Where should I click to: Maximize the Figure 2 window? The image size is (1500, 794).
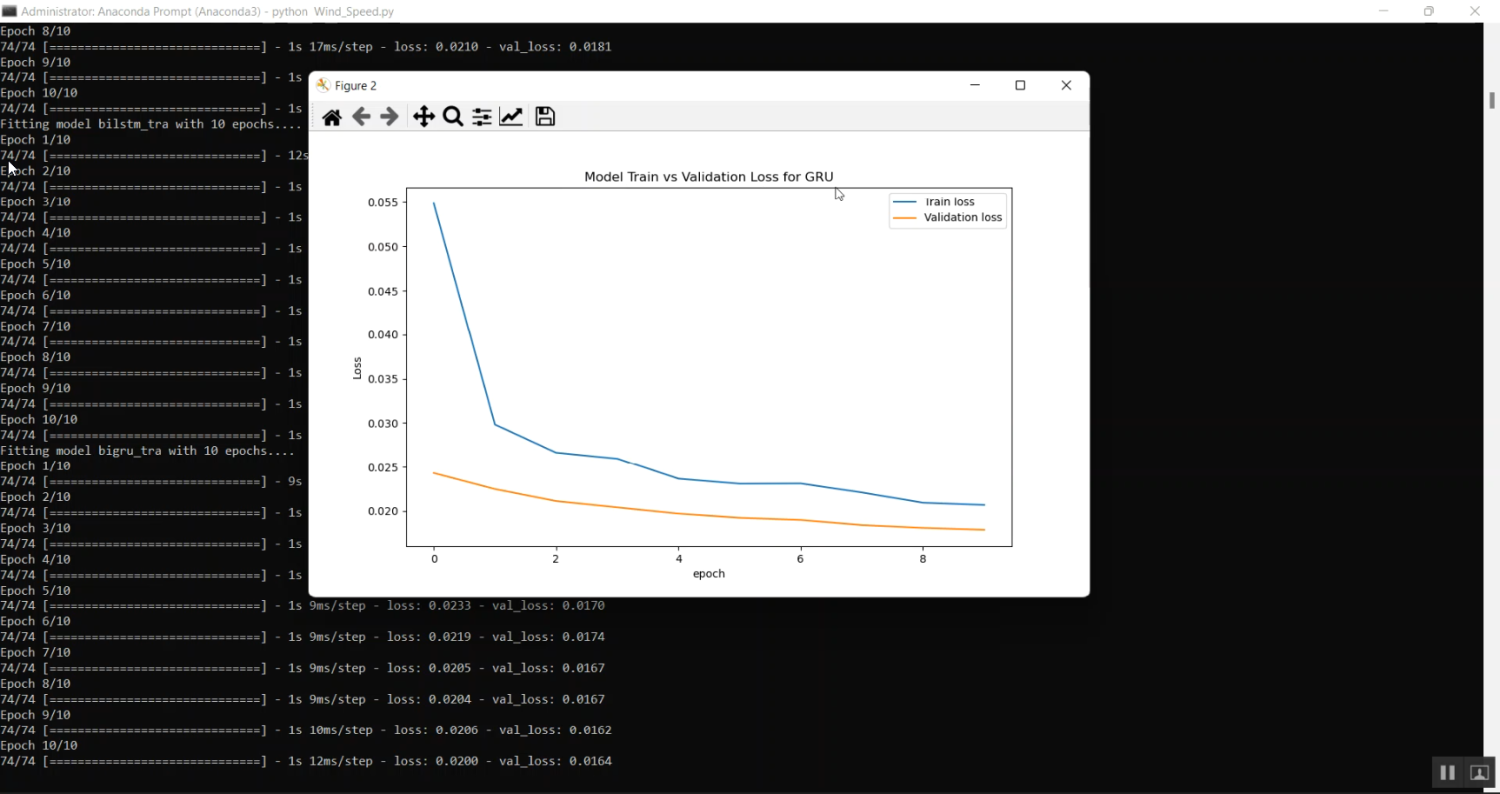tap(1020, 85)
